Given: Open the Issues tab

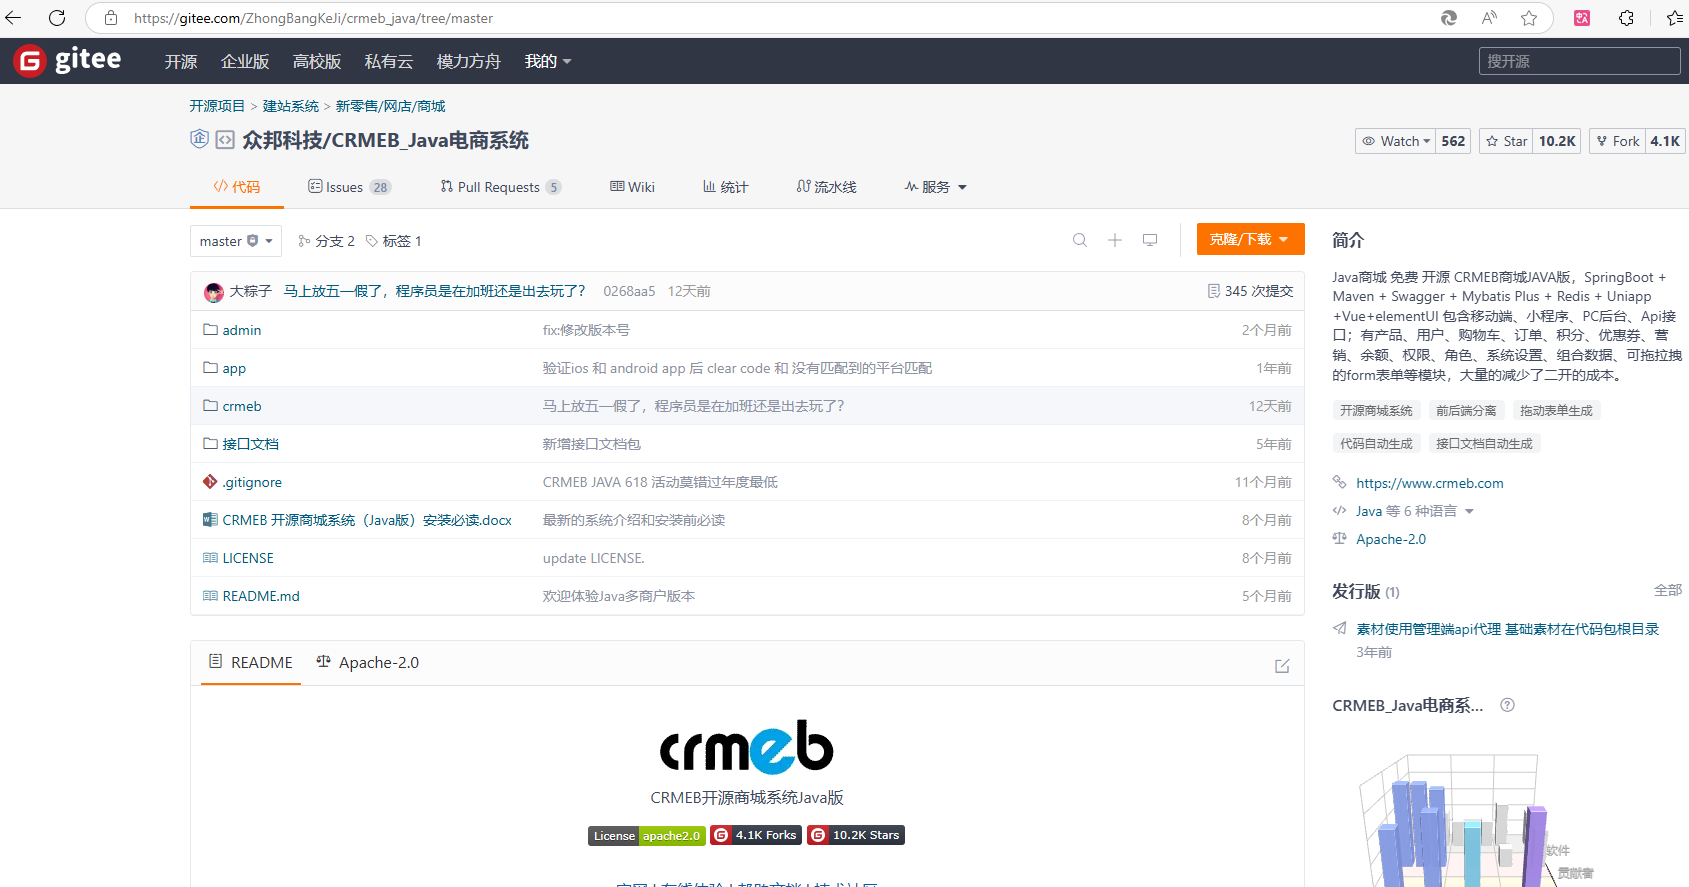Looking at the screenshot, I should 349,187.
